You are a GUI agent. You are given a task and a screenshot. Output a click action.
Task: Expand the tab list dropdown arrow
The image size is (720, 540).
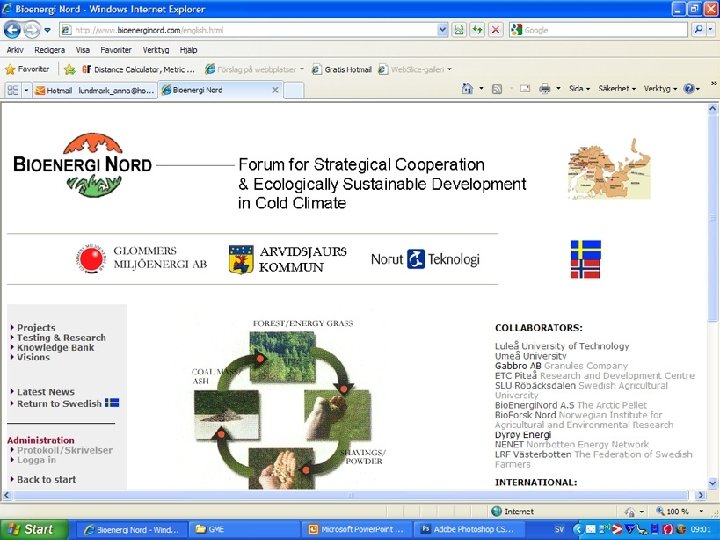[x=26, y=90]
